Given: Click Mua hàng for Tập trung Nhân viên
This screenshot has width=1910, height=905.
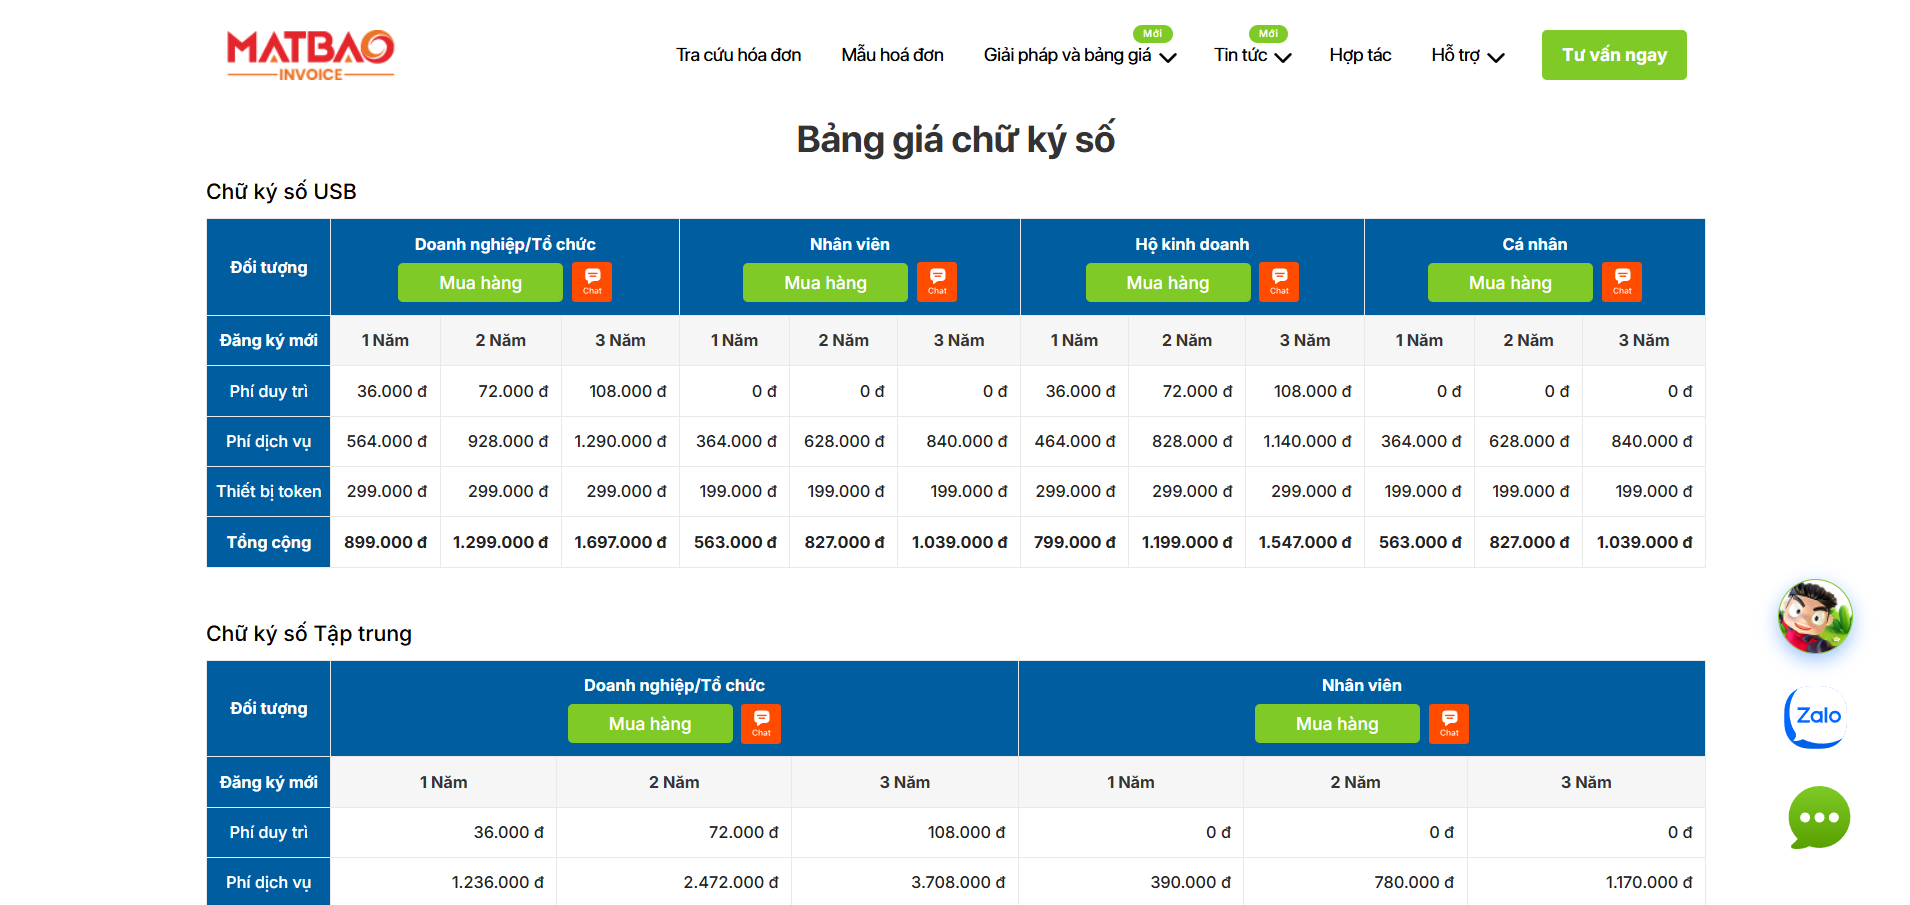Looking at the screenshot, I should tap(1336, 723).
